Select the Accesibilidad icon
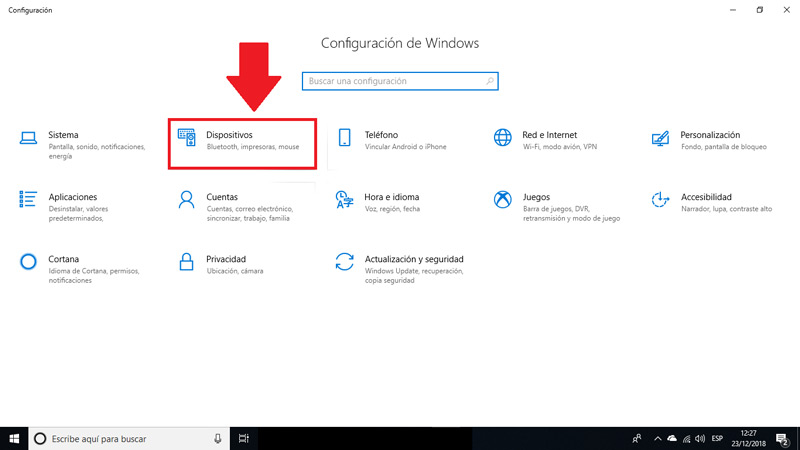Viewport: 800px width, 450px height. coord(660,199)
